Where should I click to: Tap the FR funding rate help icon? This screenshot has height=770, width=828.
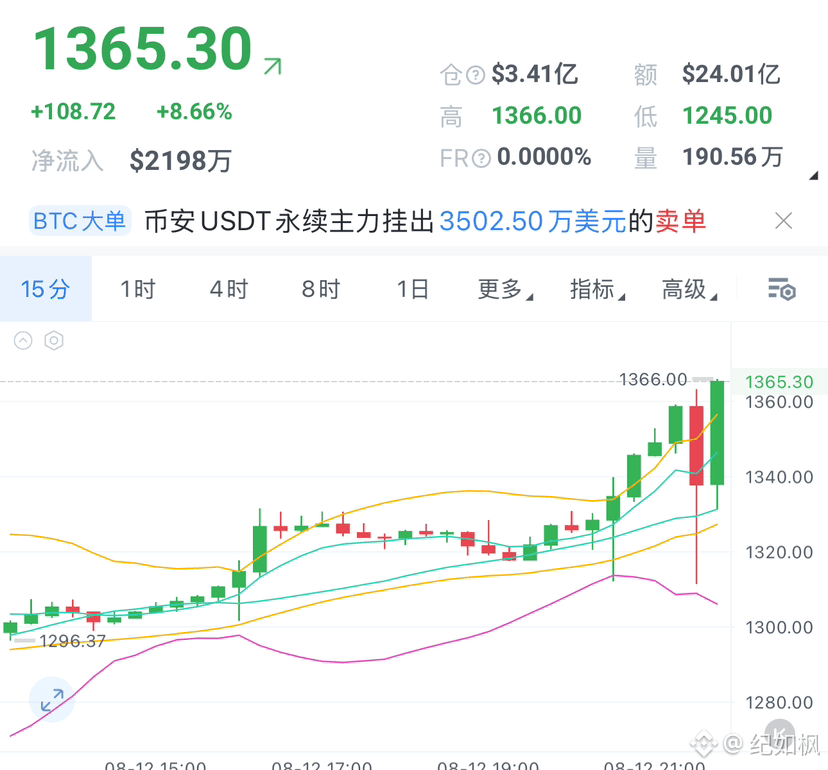pos(481,158)
